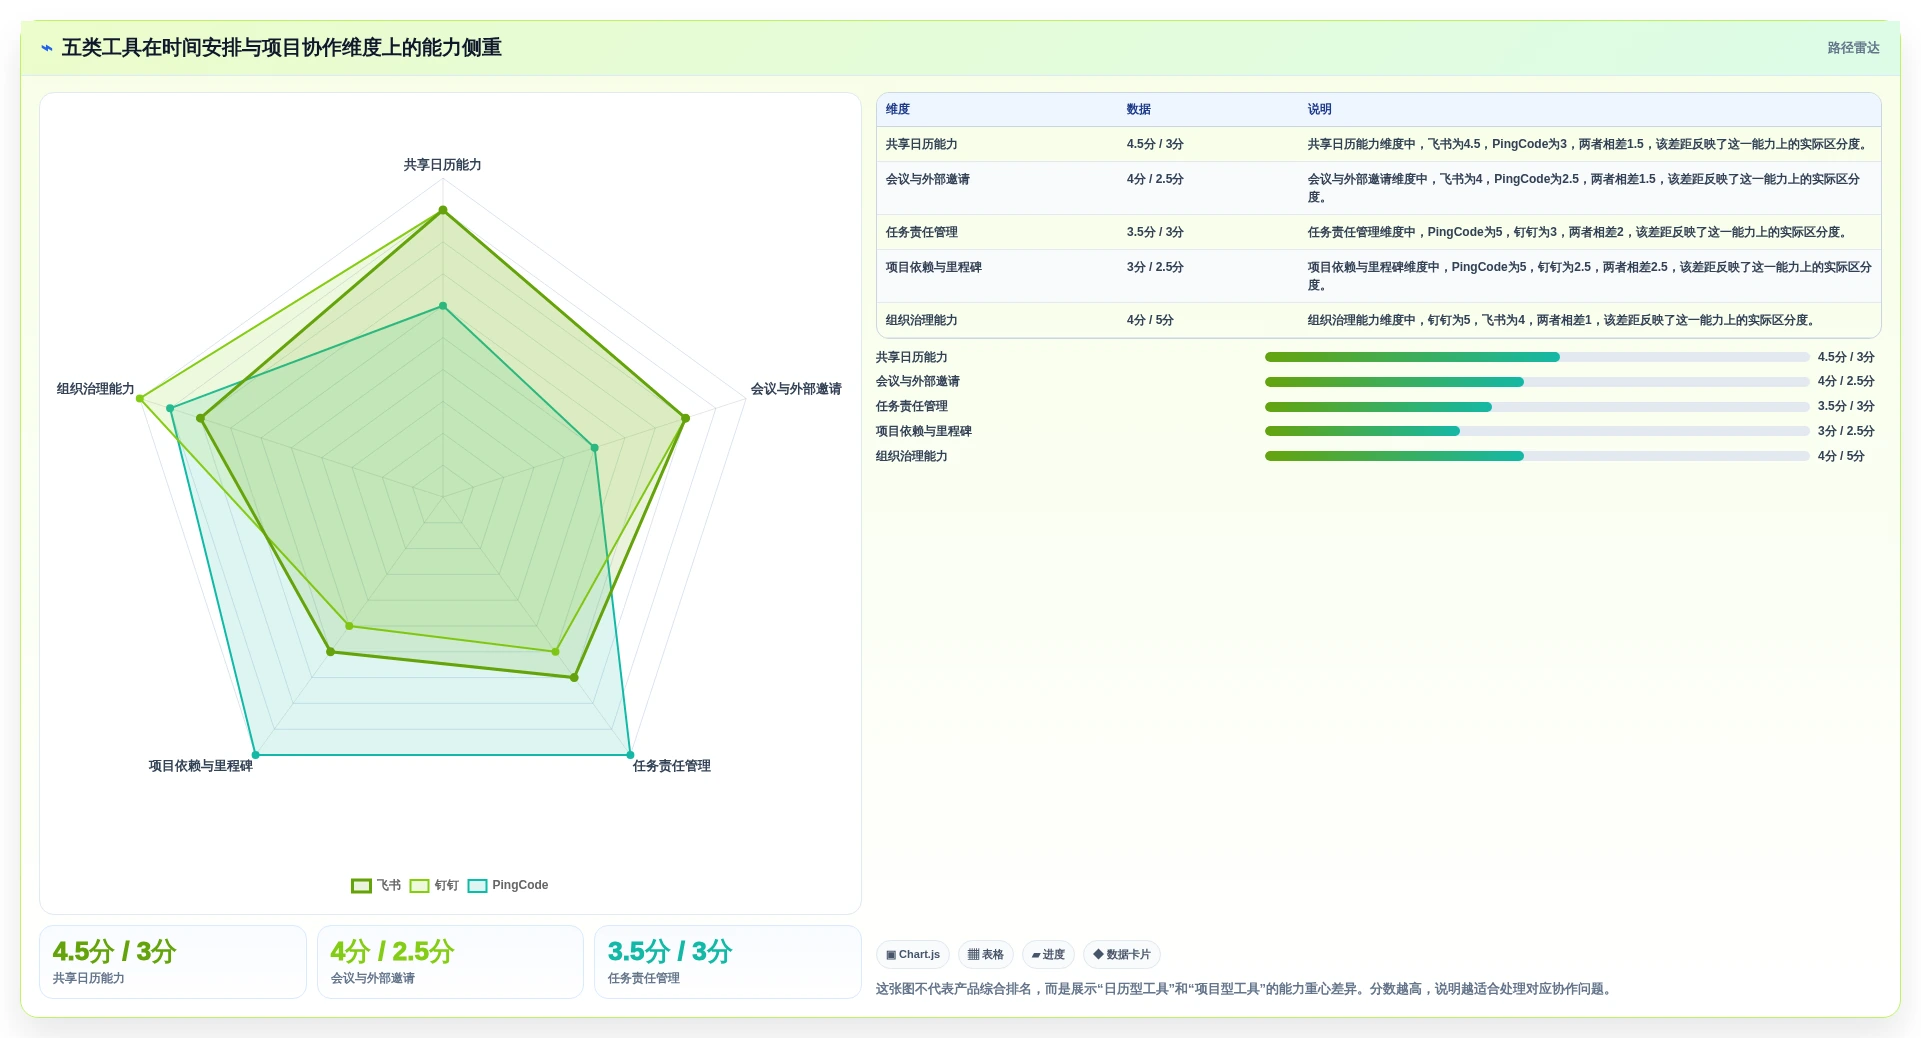
Task: Click the 会议与外部邀请 radar axis label
Action: coord(796,389)
